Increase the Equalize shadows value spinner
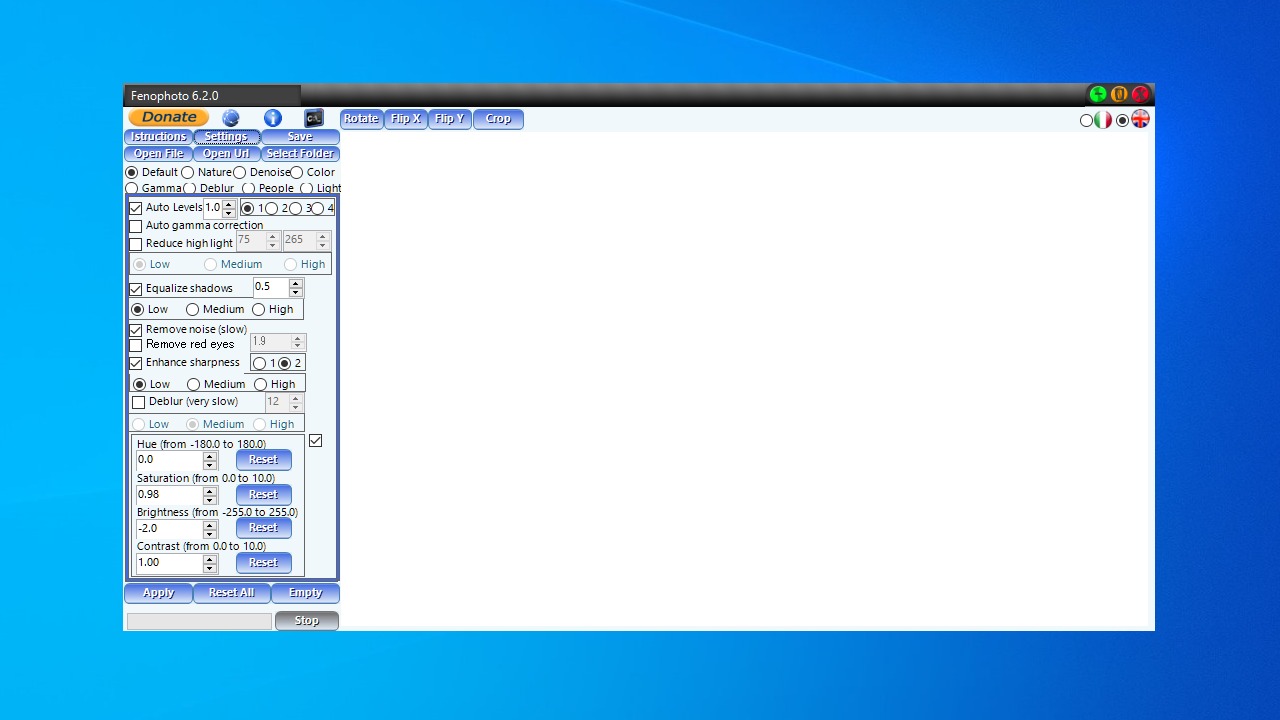 point(296,283)
